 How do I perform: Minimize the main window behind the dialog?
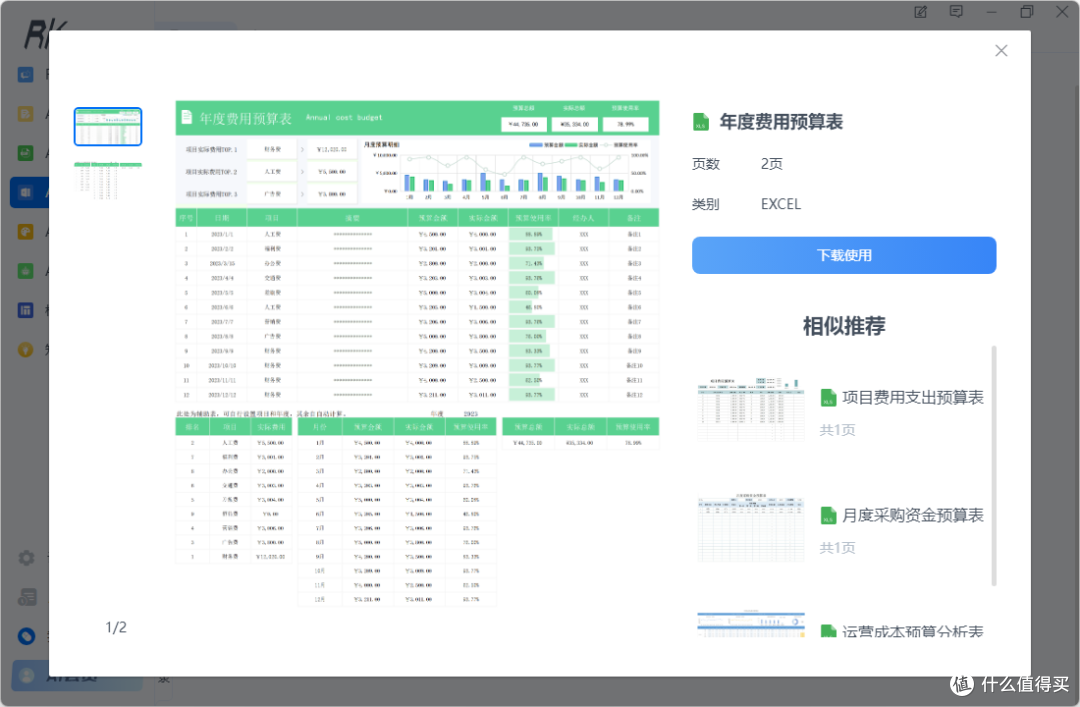(x=991, y=12)
